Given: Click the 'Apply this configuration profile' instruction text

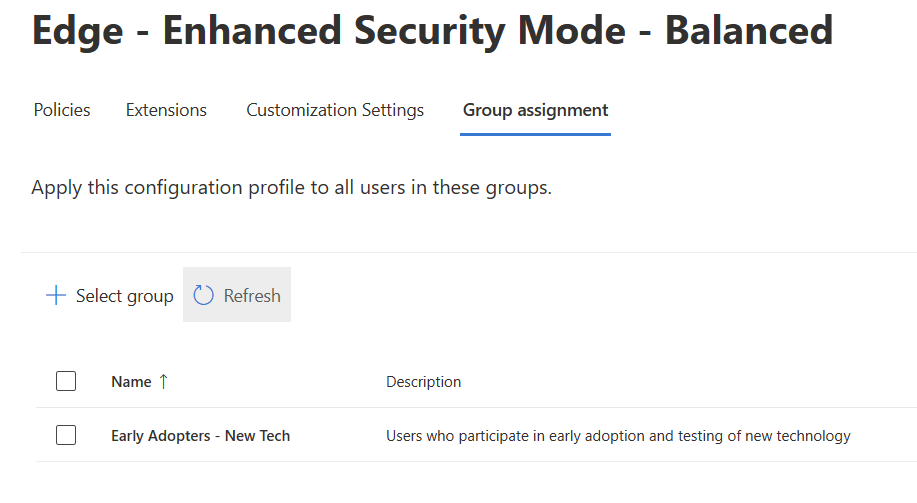Looking at the screenshot, I should (x=291, y=187).
